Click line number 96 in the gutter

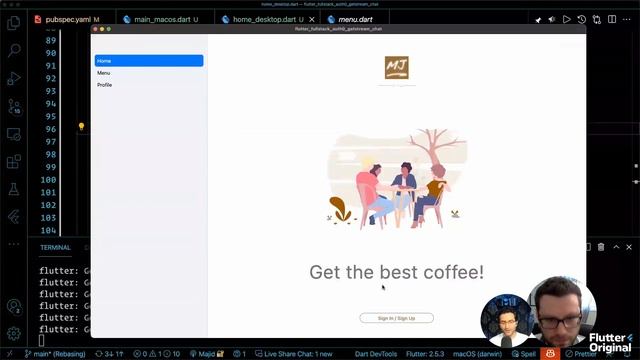coord(51,129)
